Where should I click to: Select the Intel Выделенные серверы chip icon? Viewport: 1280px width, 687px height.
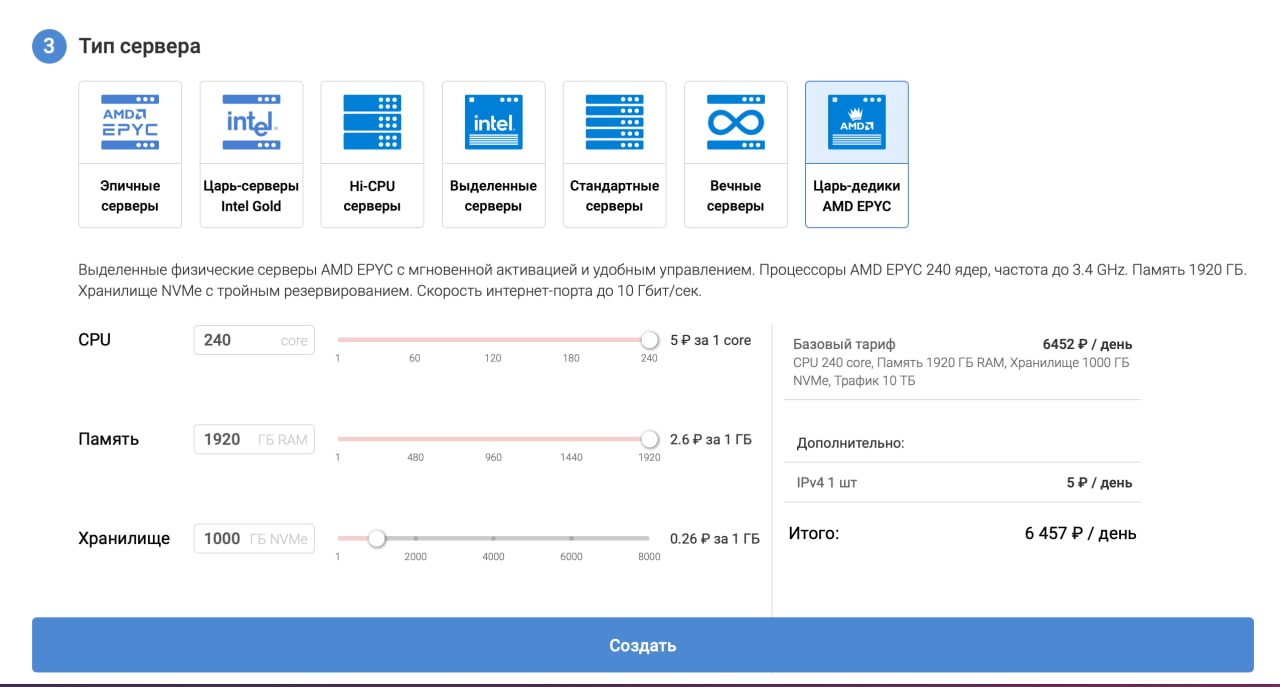pyautogui.click(x=493, y=122)
